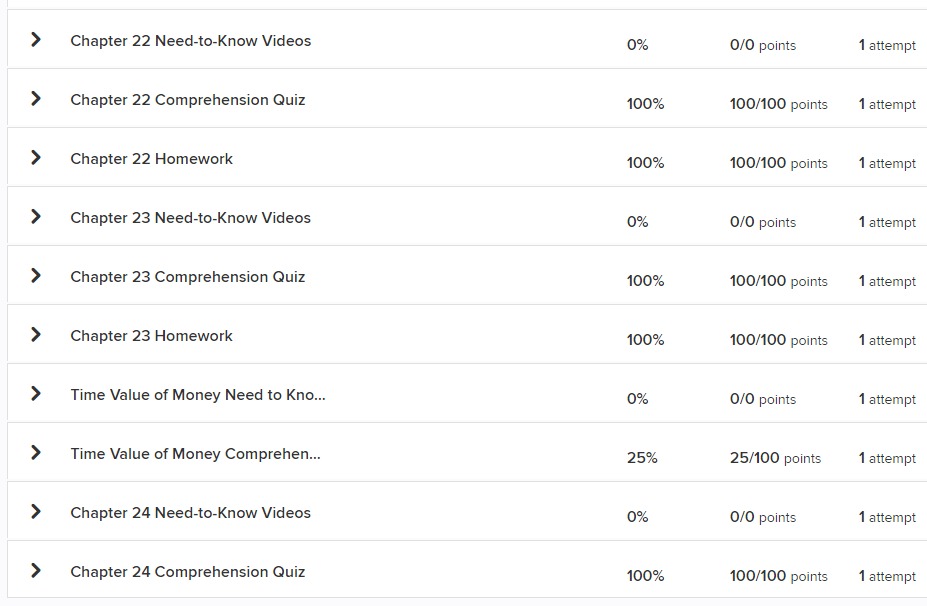Screen dimensions: 927x606
Task: Click Chapter 22 Need-to-Know Videos 0/0 points
Action: pyautogui.click(x=763, y=45)
